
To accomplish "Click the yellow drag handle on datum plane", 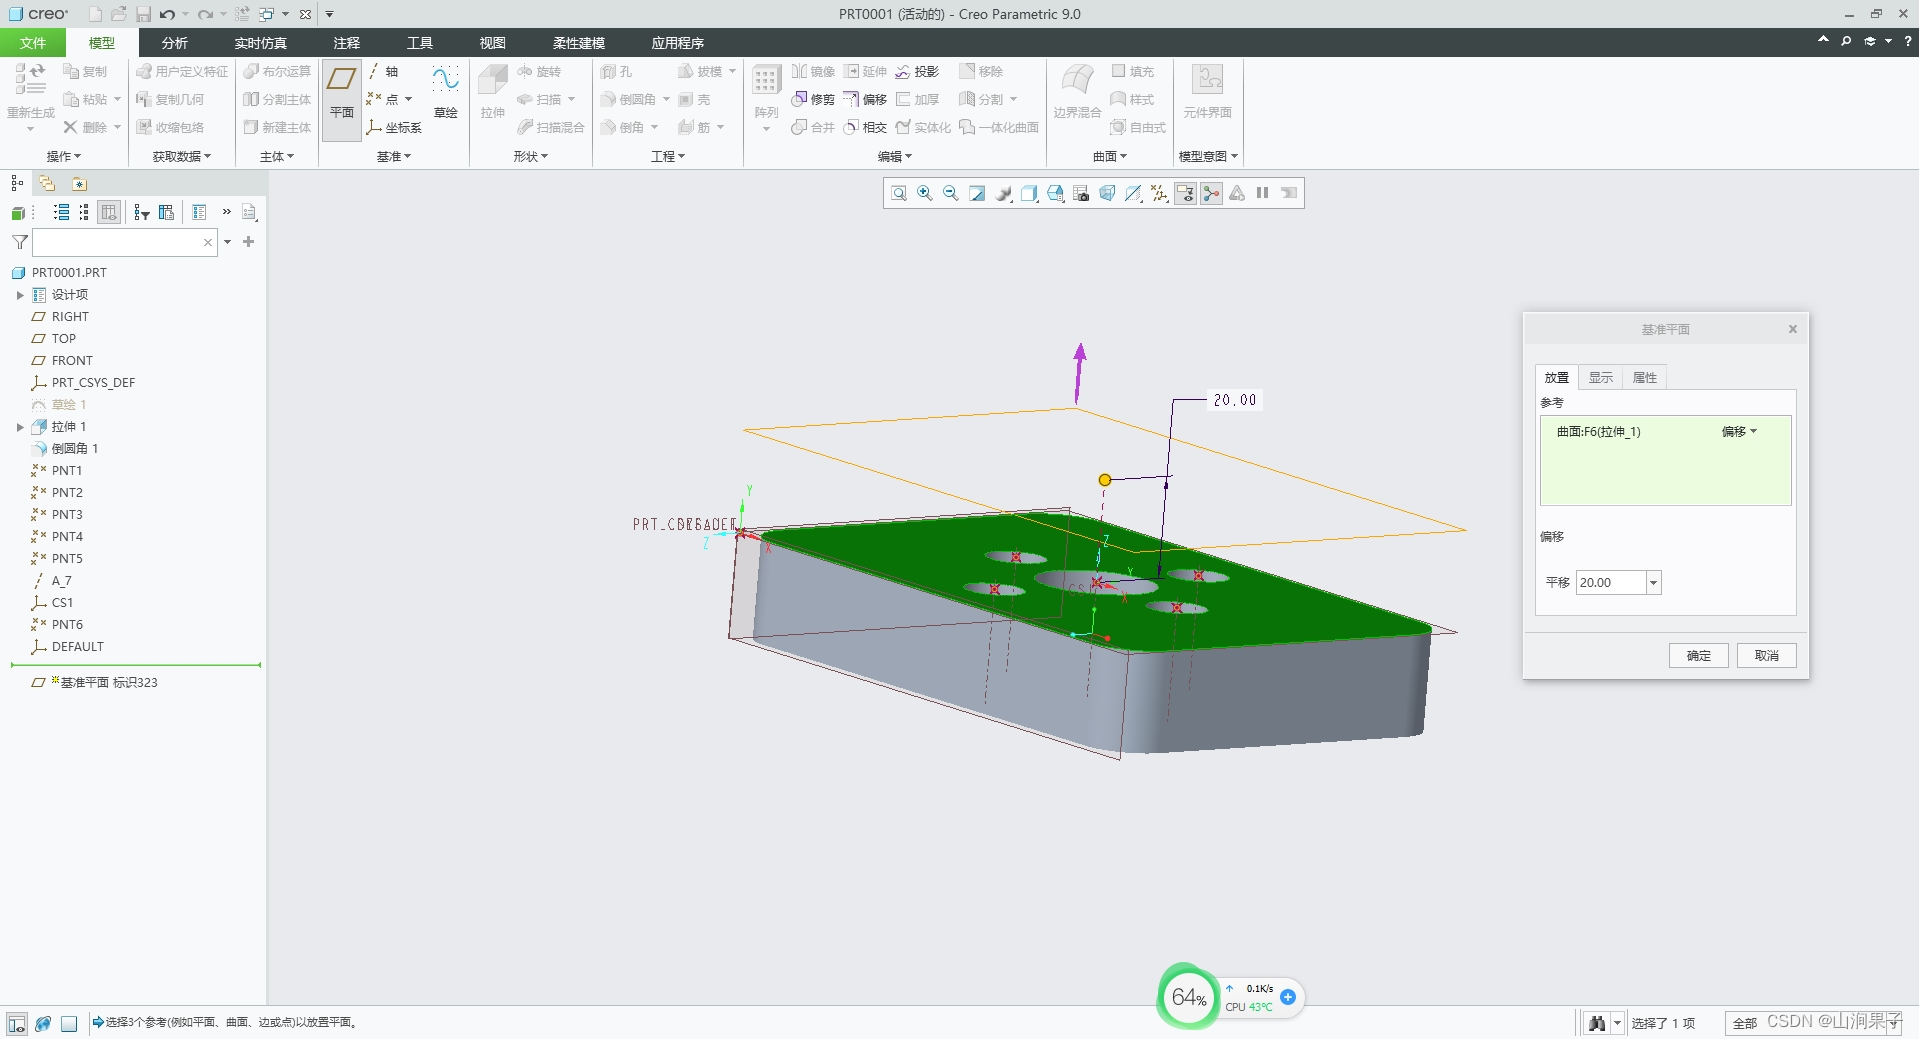I will pyautogui.click(x=1105, y=480).
